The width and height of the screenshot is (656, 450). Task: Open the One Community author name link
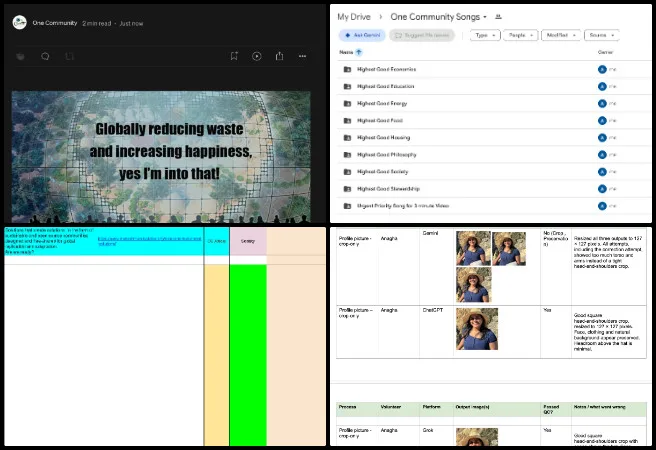55,23
